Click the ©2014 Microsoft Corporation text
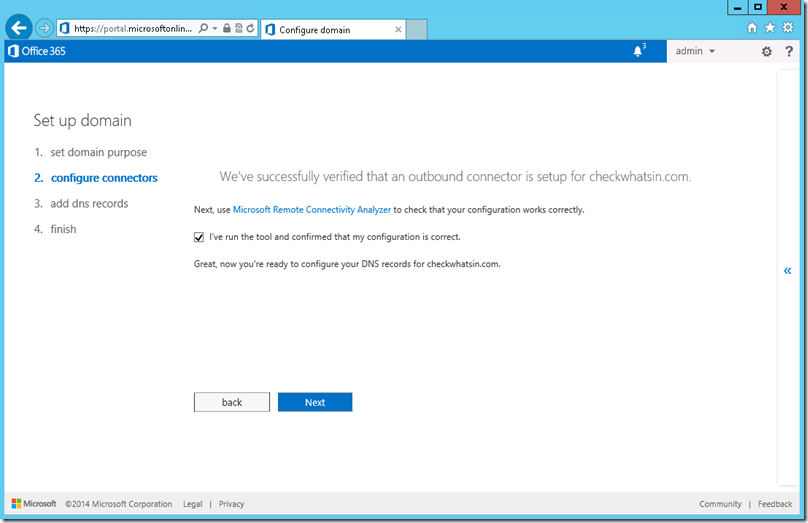Viewport: 808px width, 523px height. pos(119,504)
